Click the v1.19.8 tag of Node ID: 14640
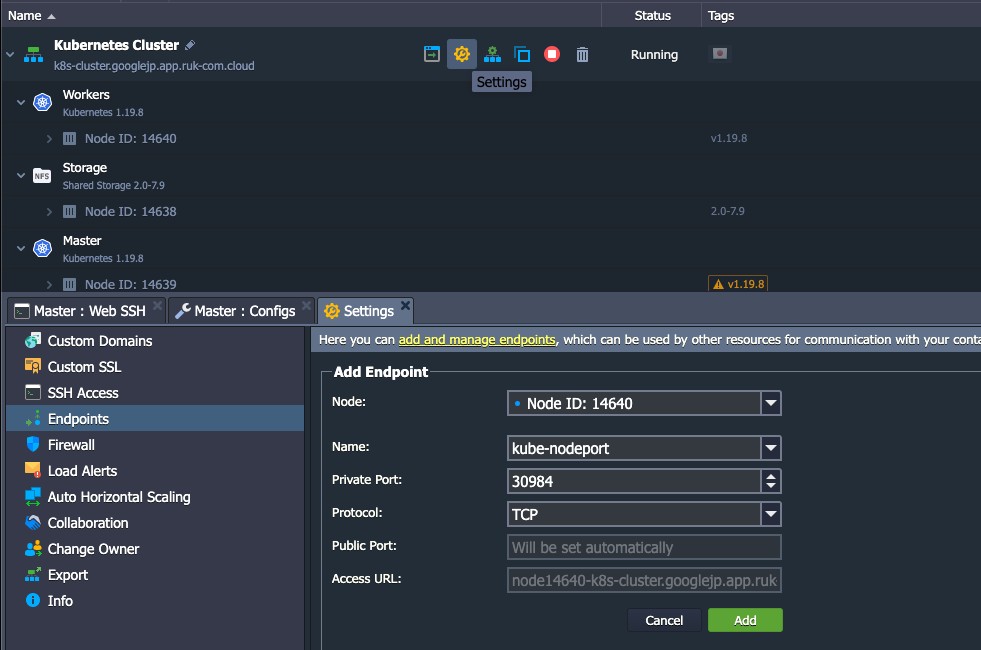 728,138
